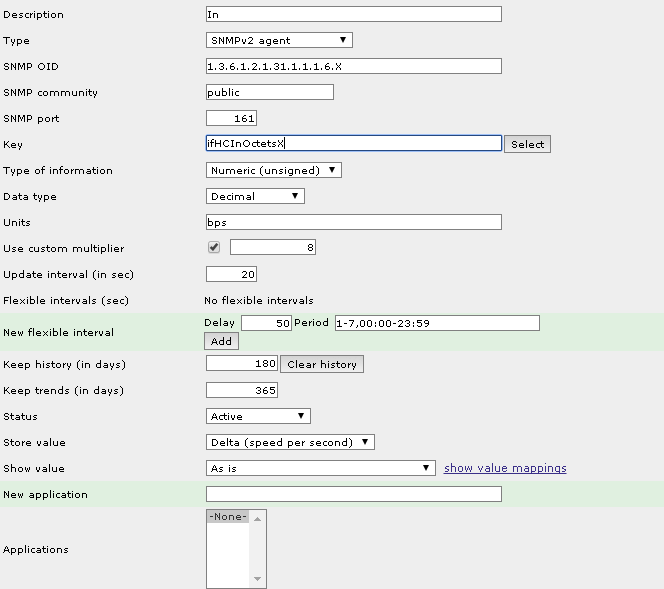Select -None- in the Applications list
The image size is (664, 589).
[228, 517]
